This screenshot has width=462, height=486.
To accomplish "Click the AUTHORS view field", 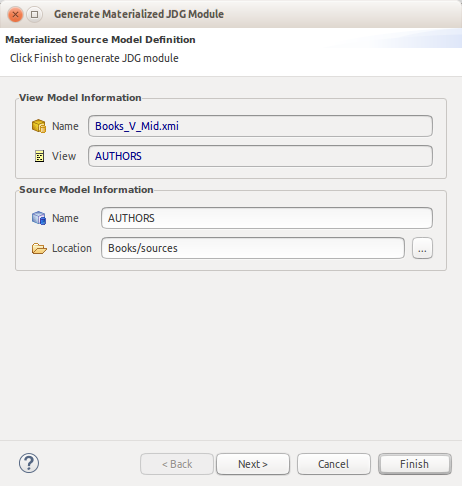I will tap(260, 156).
